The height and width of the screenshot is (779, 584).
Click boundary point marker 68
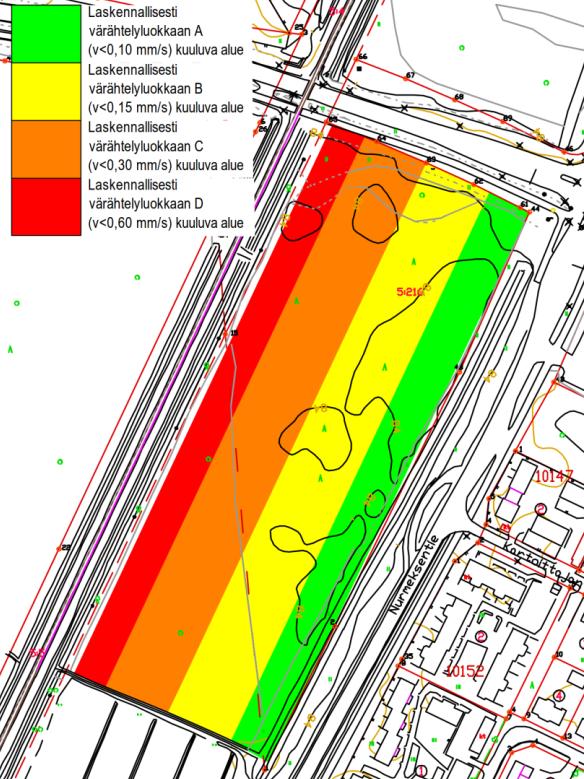click(x=458, y=97)
